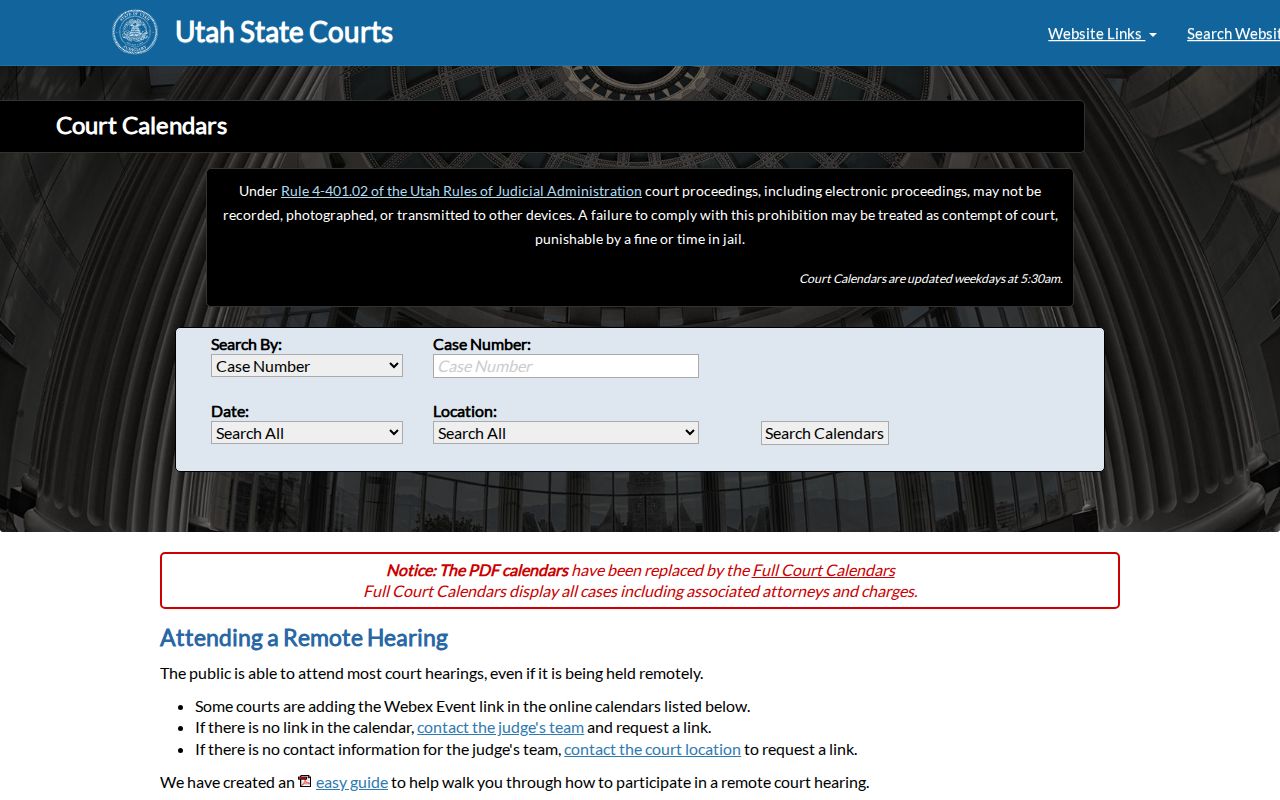Click the Utah State Courts seal logo
1280x800 pixels.
coord(135,32)
